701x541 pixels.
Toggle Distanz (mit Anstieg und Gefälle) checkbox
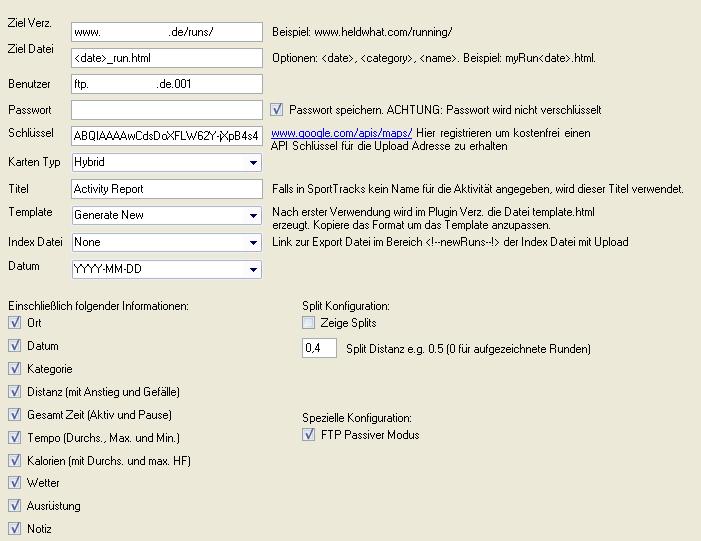click(15, 392)
